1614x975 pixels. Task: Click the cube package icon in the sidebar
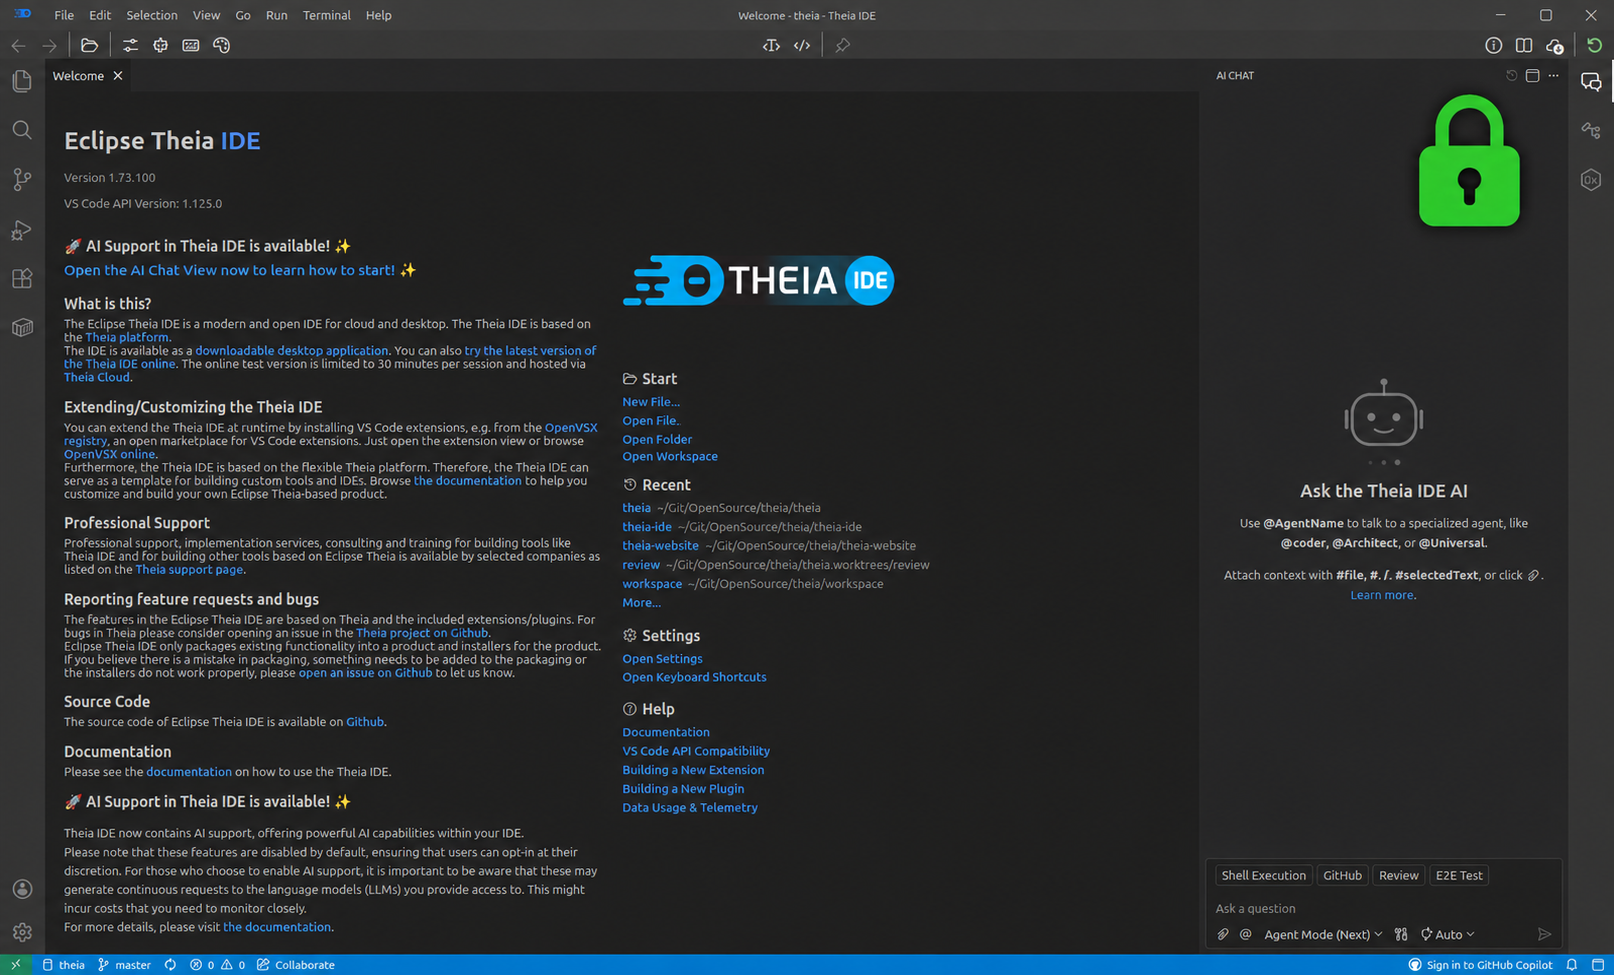pos(22,327)
